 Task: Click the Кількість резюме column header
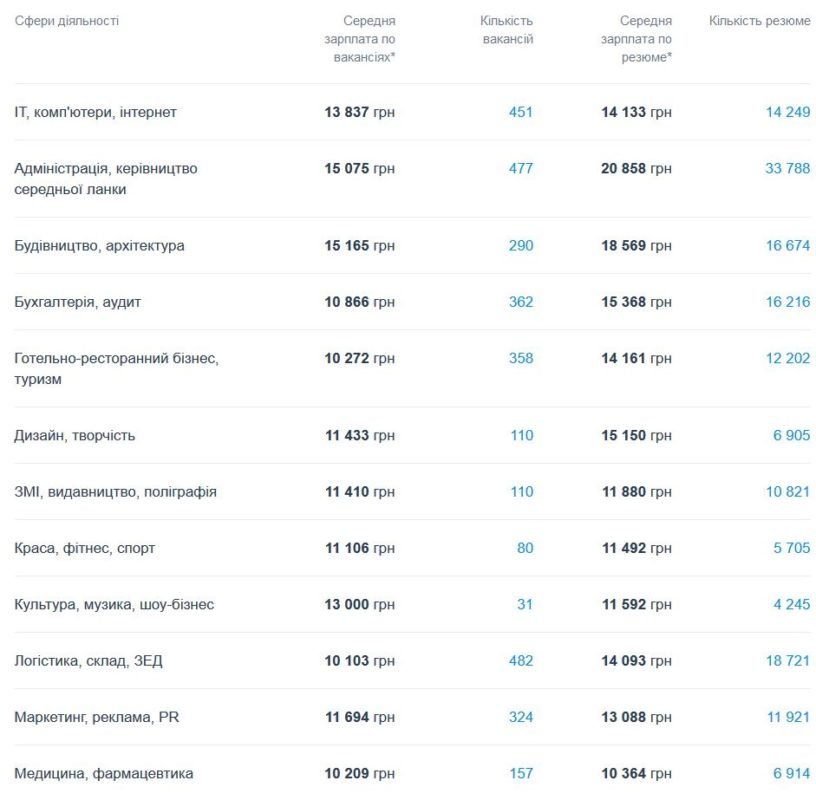(x=759, y=21)
